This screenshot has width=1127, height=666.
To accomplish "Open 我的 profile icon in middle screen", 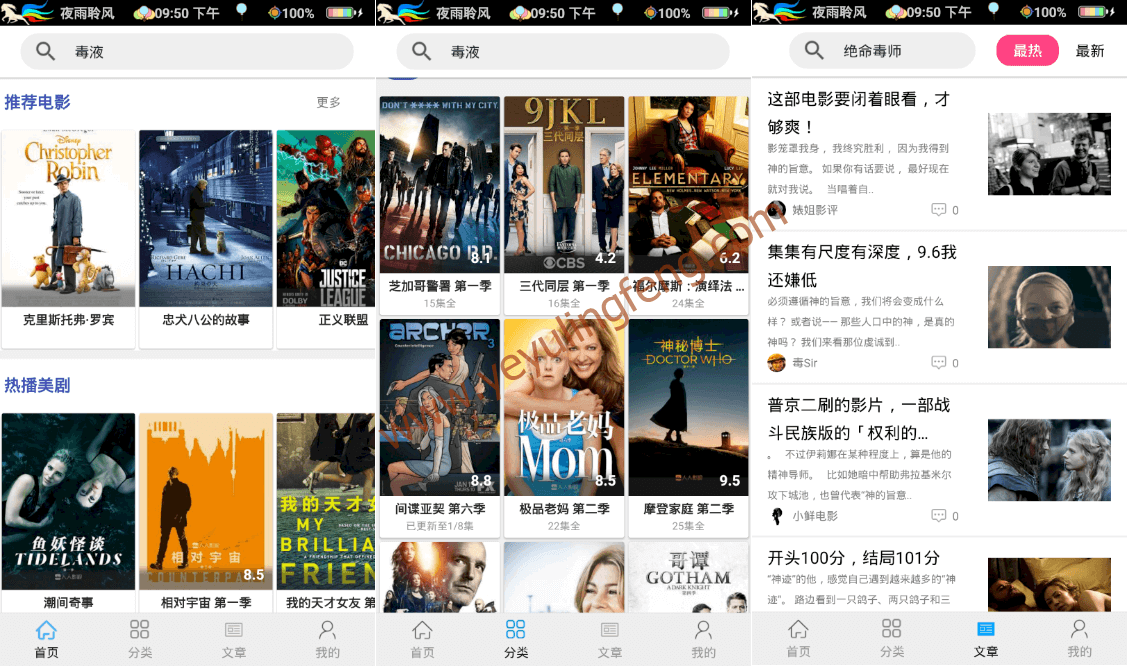I will coord(703,630).
